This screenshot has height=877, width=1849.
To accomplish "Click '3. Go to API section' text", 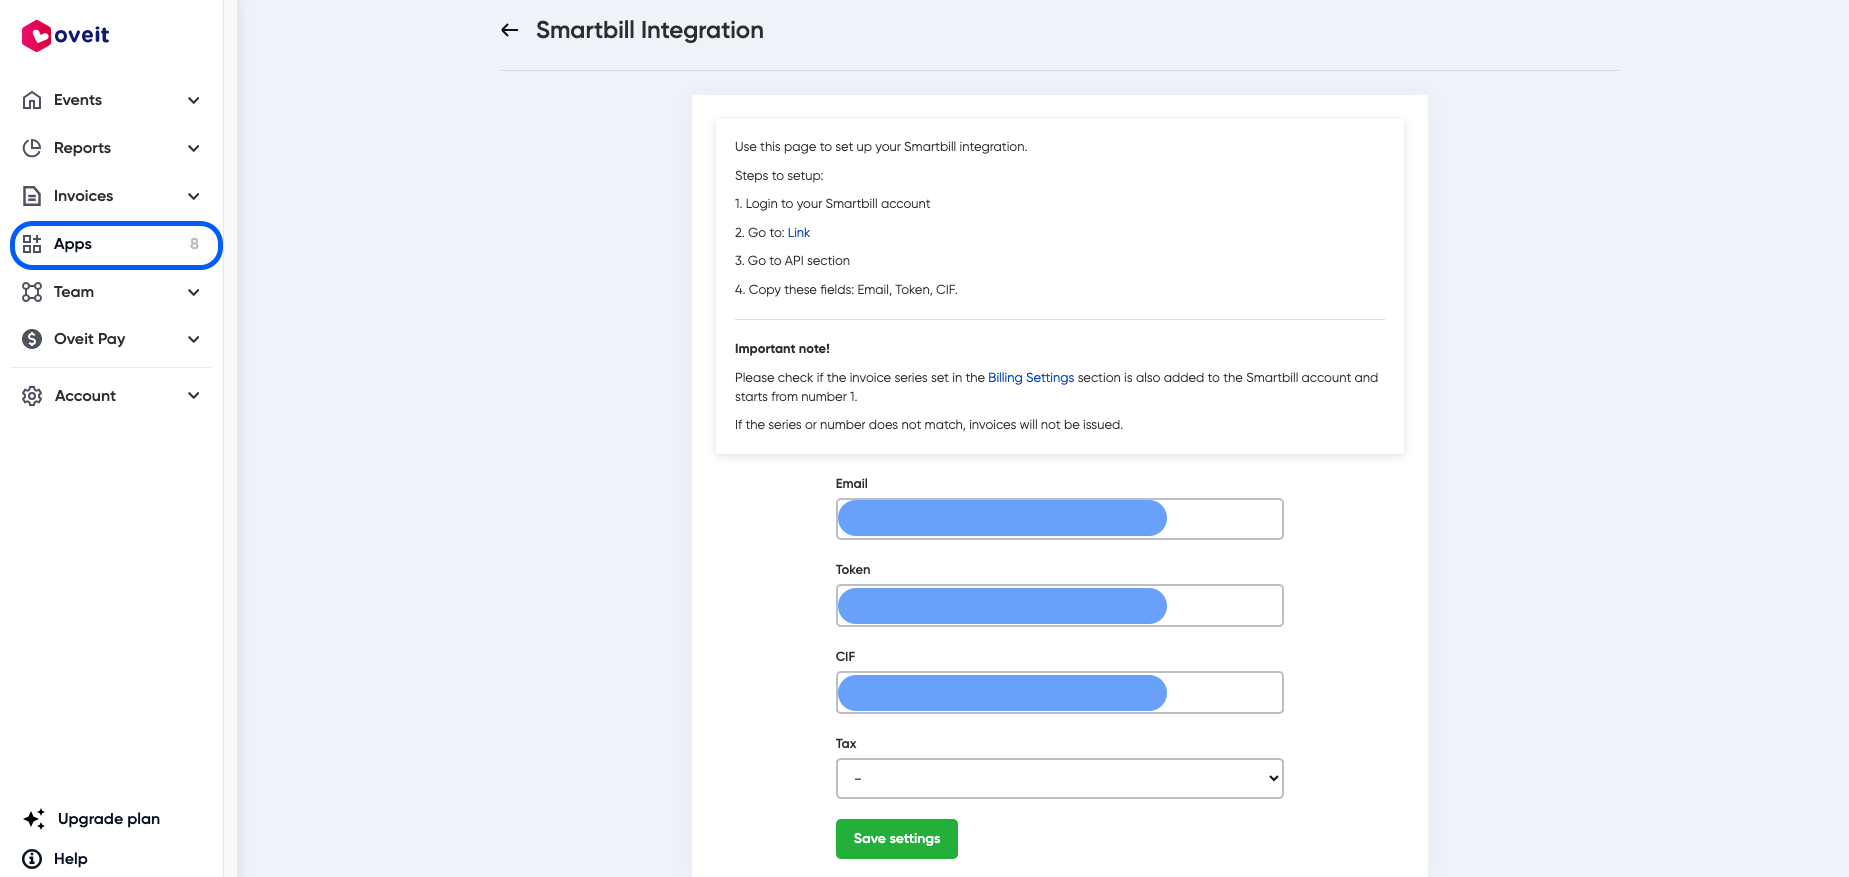I will [x=792, y=261].
